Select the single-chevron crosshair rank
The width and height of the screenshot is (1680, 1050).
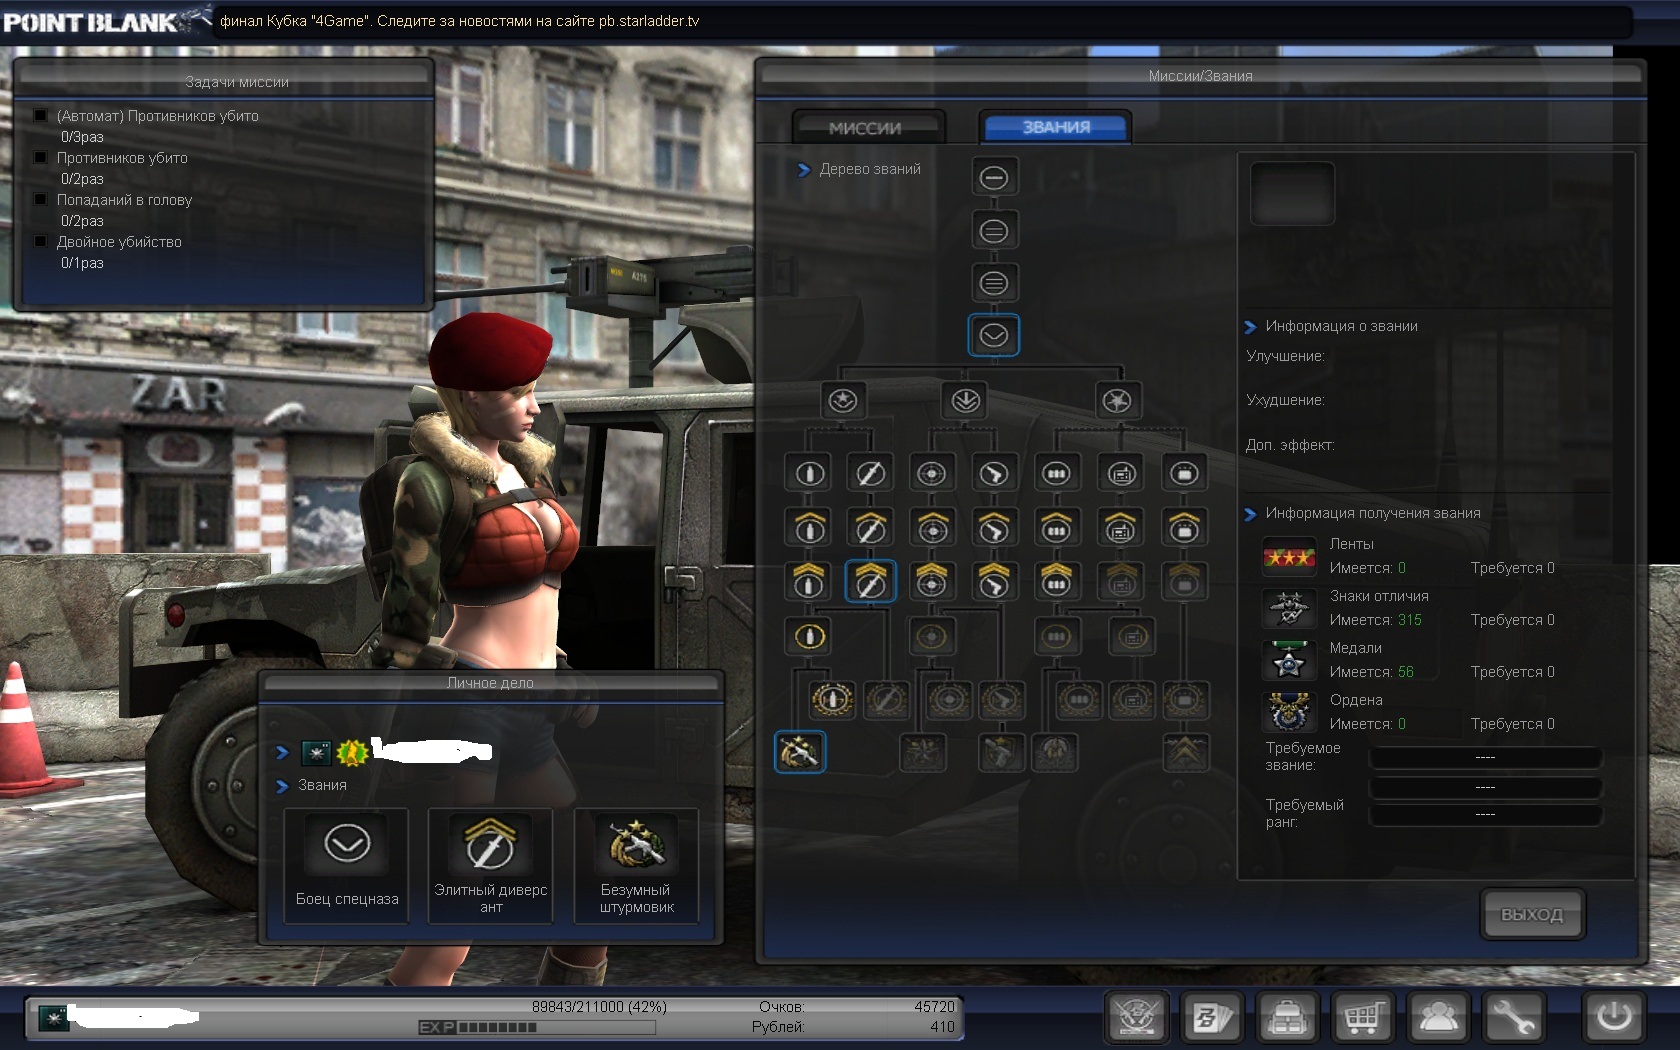(x=931, y=527)
